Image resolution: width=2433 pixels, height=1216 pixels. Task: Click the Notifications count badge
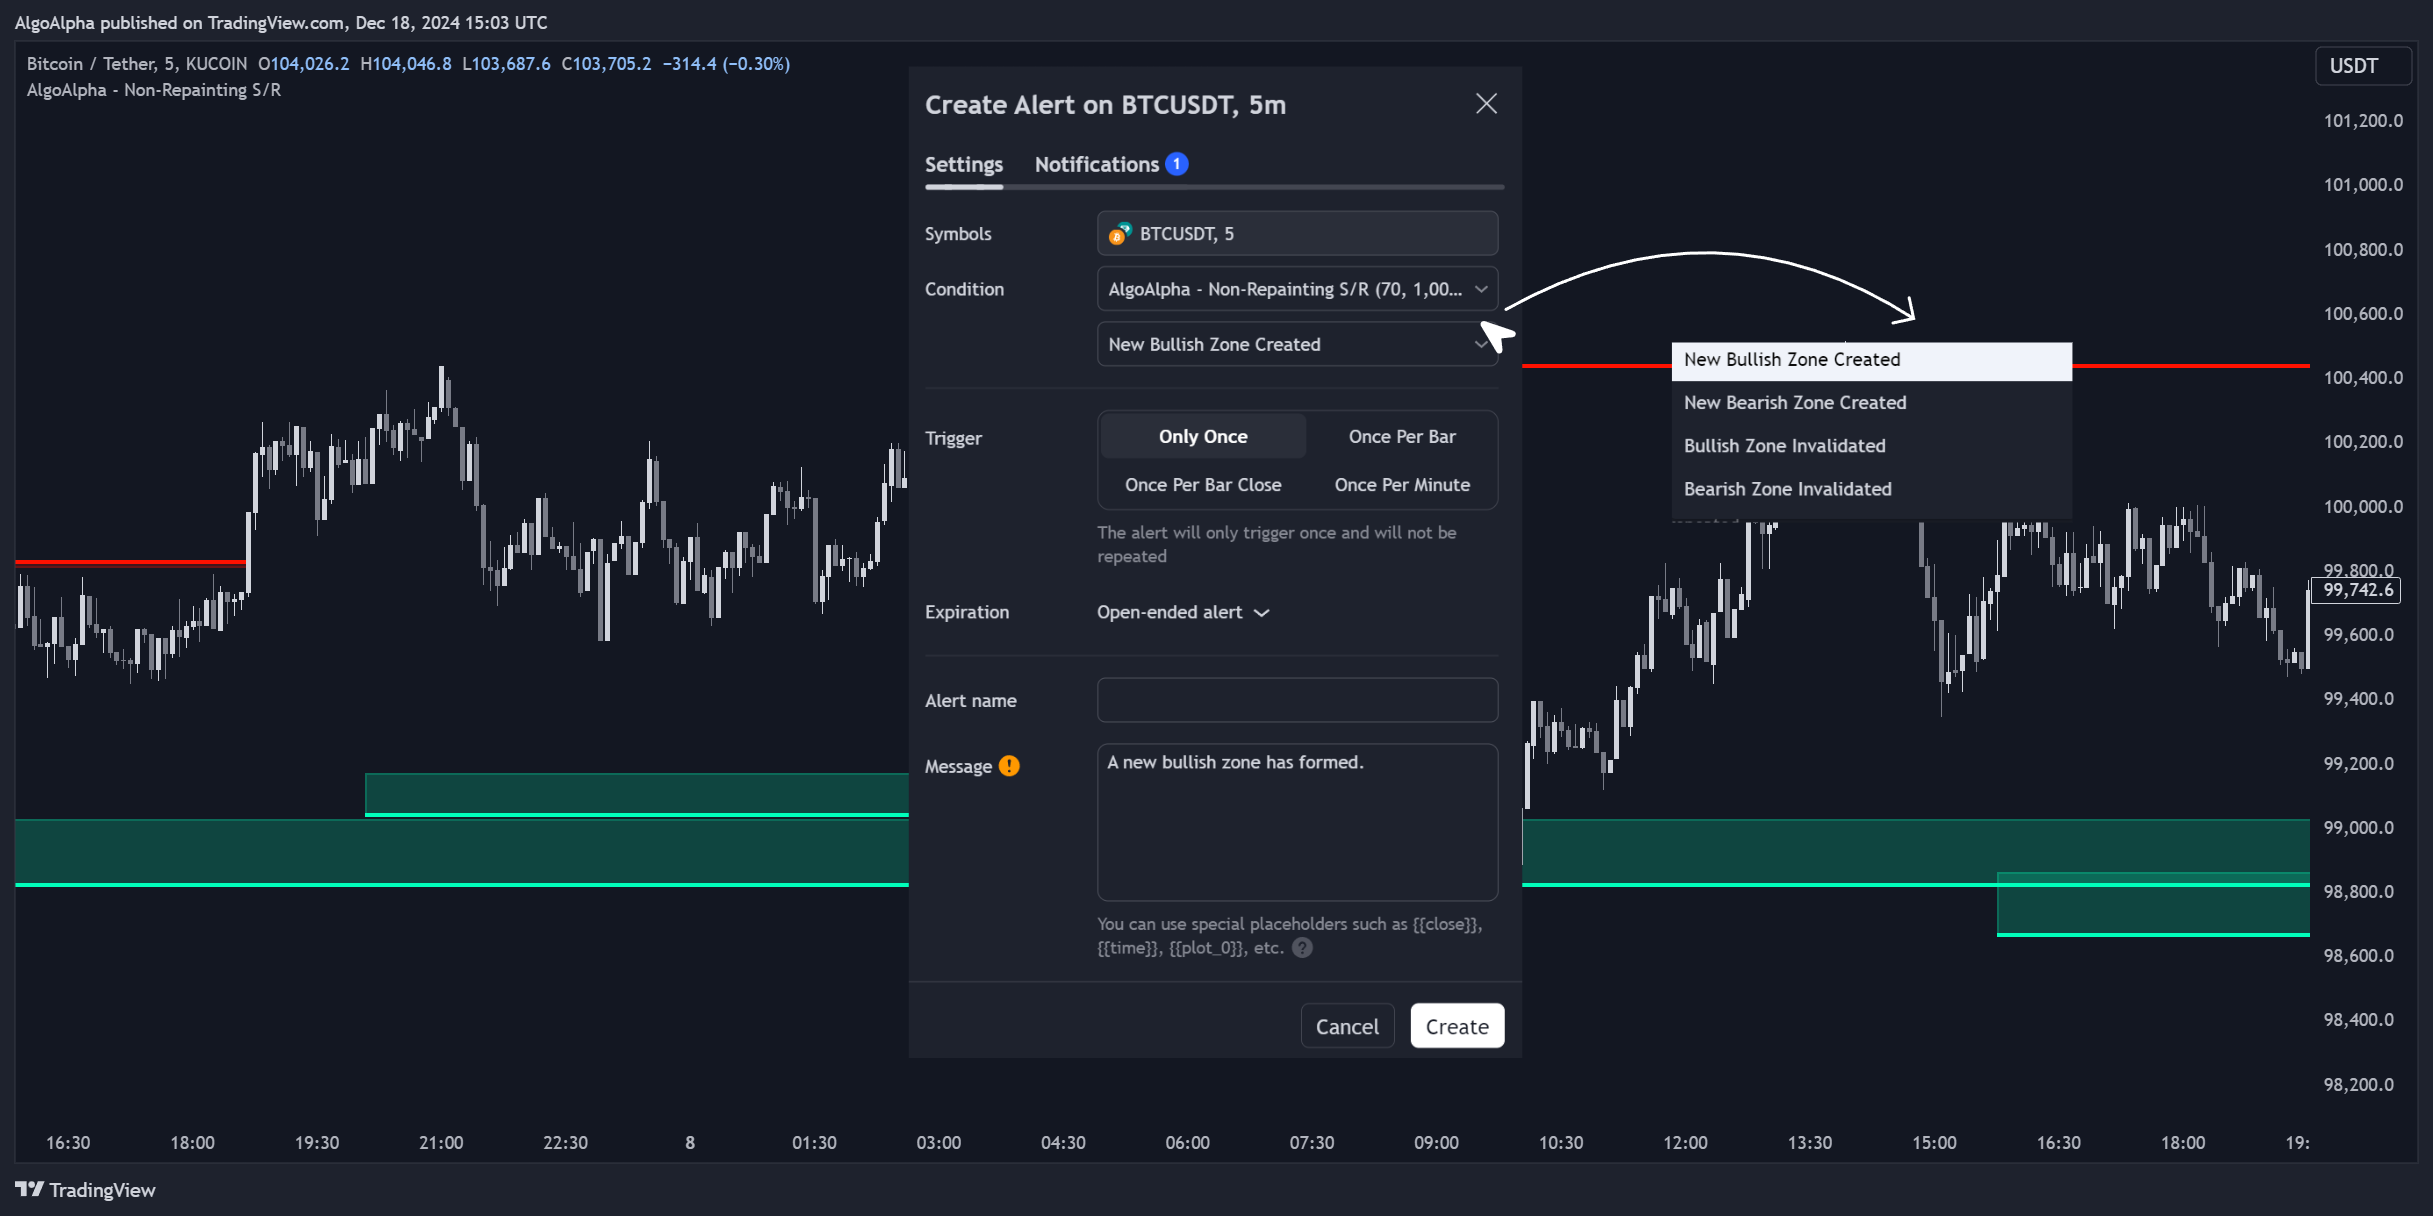pos(1177,164)
